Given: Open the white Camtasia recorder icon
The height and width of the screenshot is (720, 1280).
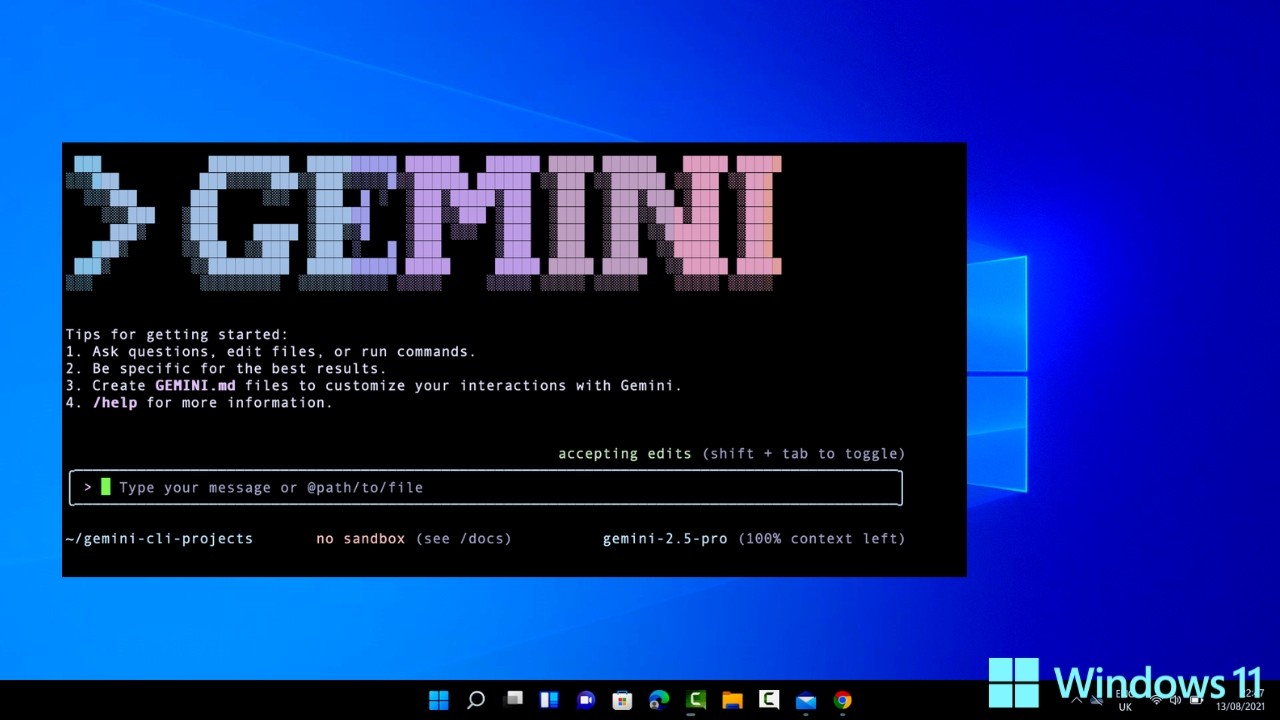Looking at the screenshot, I should (769, 700).
